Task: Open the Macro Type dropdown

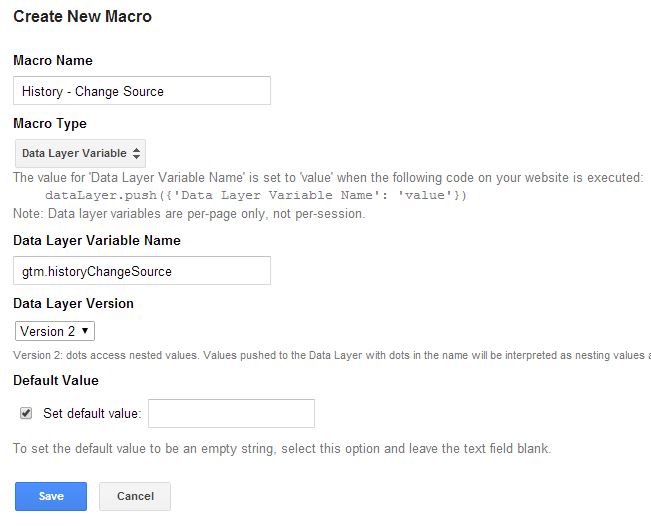Action: click(x=80, y=153)
